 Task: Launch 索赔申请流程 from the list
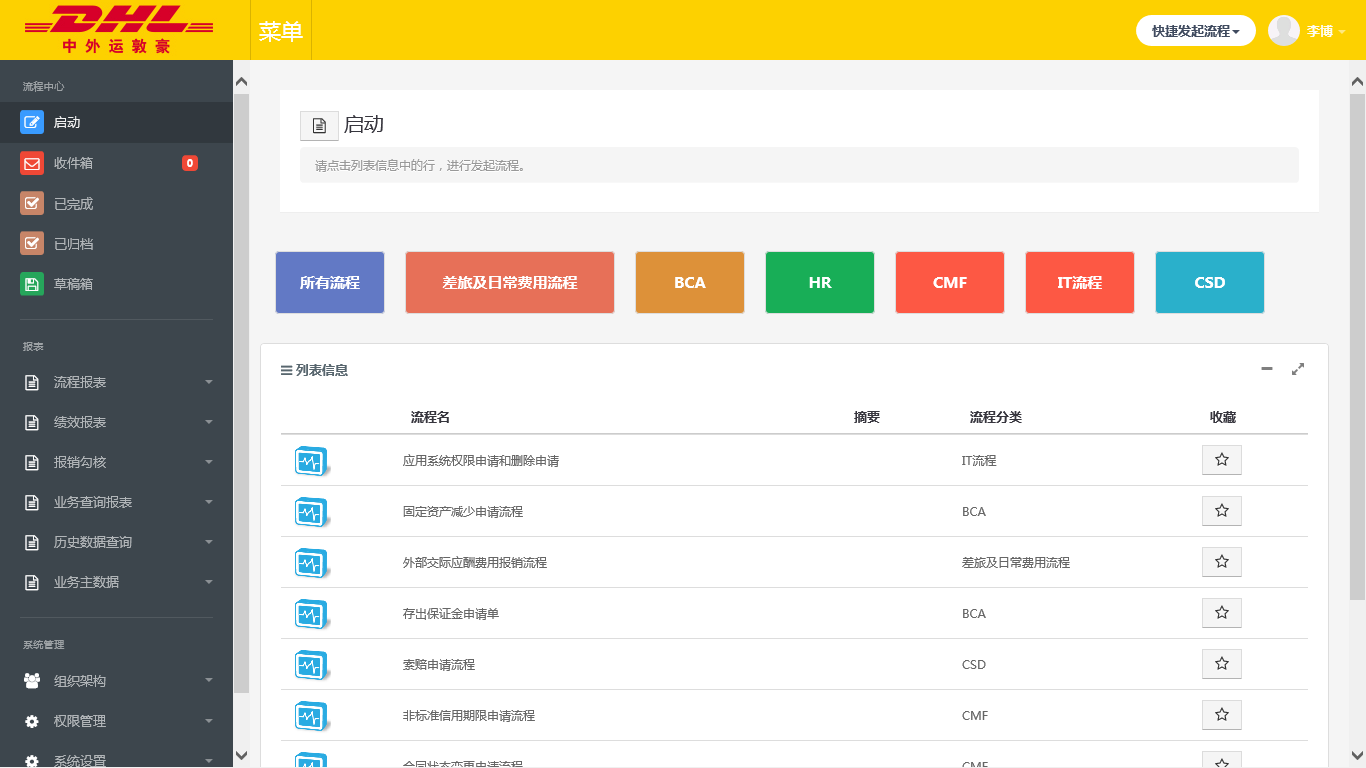[439, 665]
